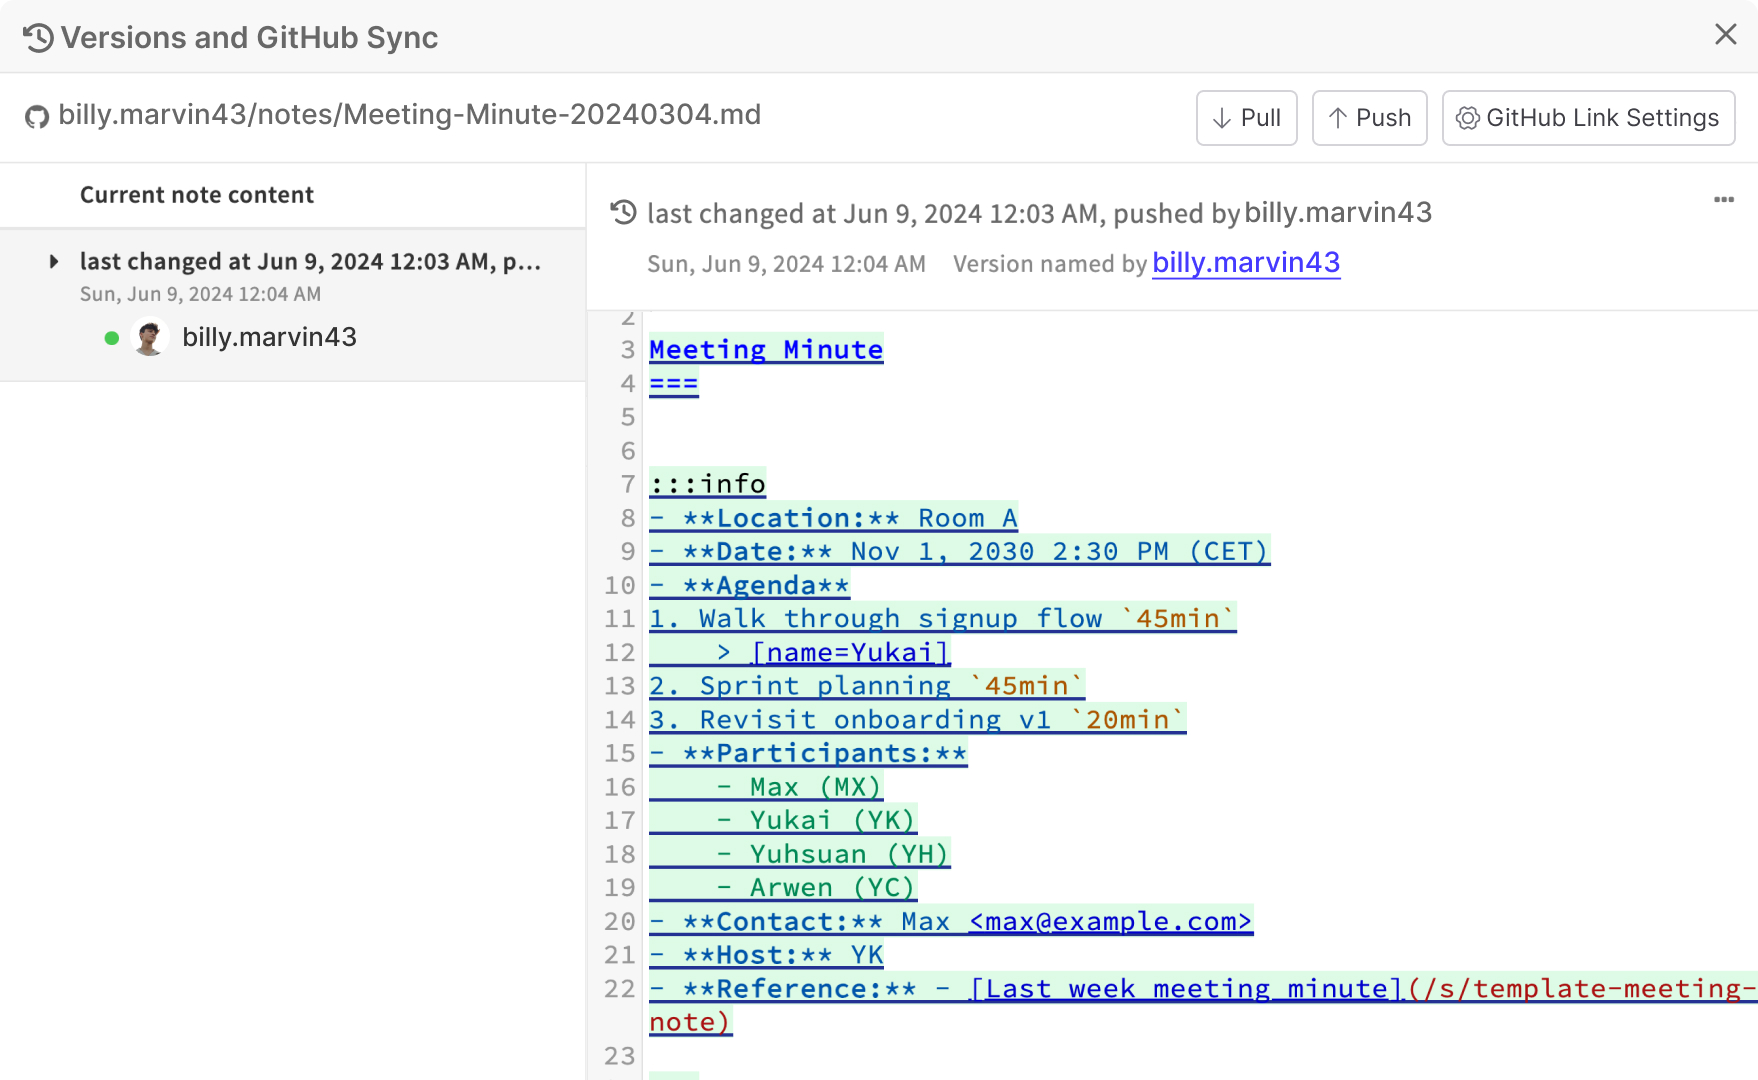Pull the latest changes from GitHub

pos(1246,118)
